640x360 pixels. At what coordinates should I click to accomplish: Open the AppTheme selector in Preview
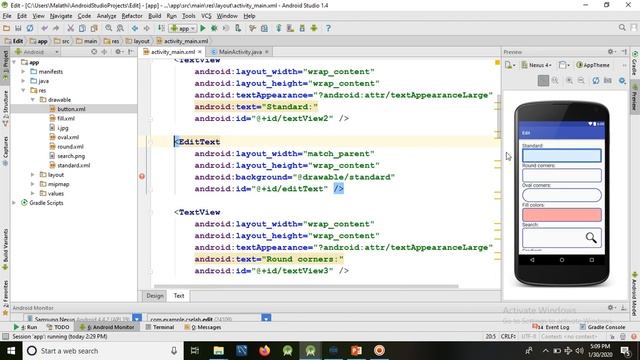(x=593, y=65)
